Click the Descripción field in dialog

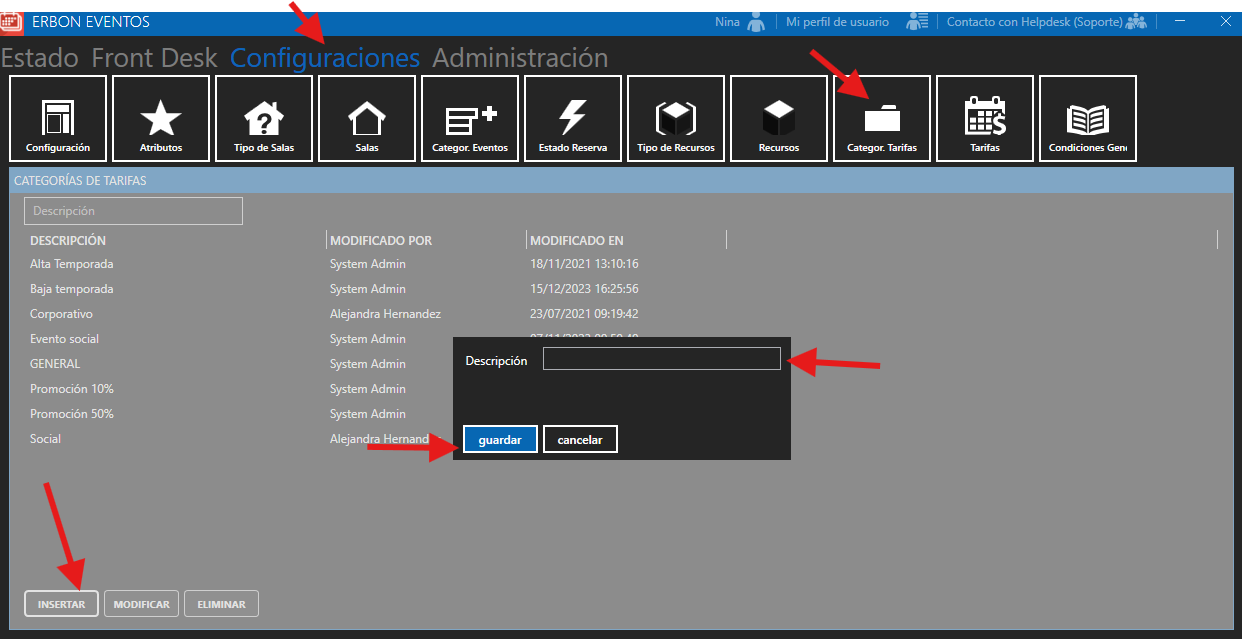[x=661, y=359]
